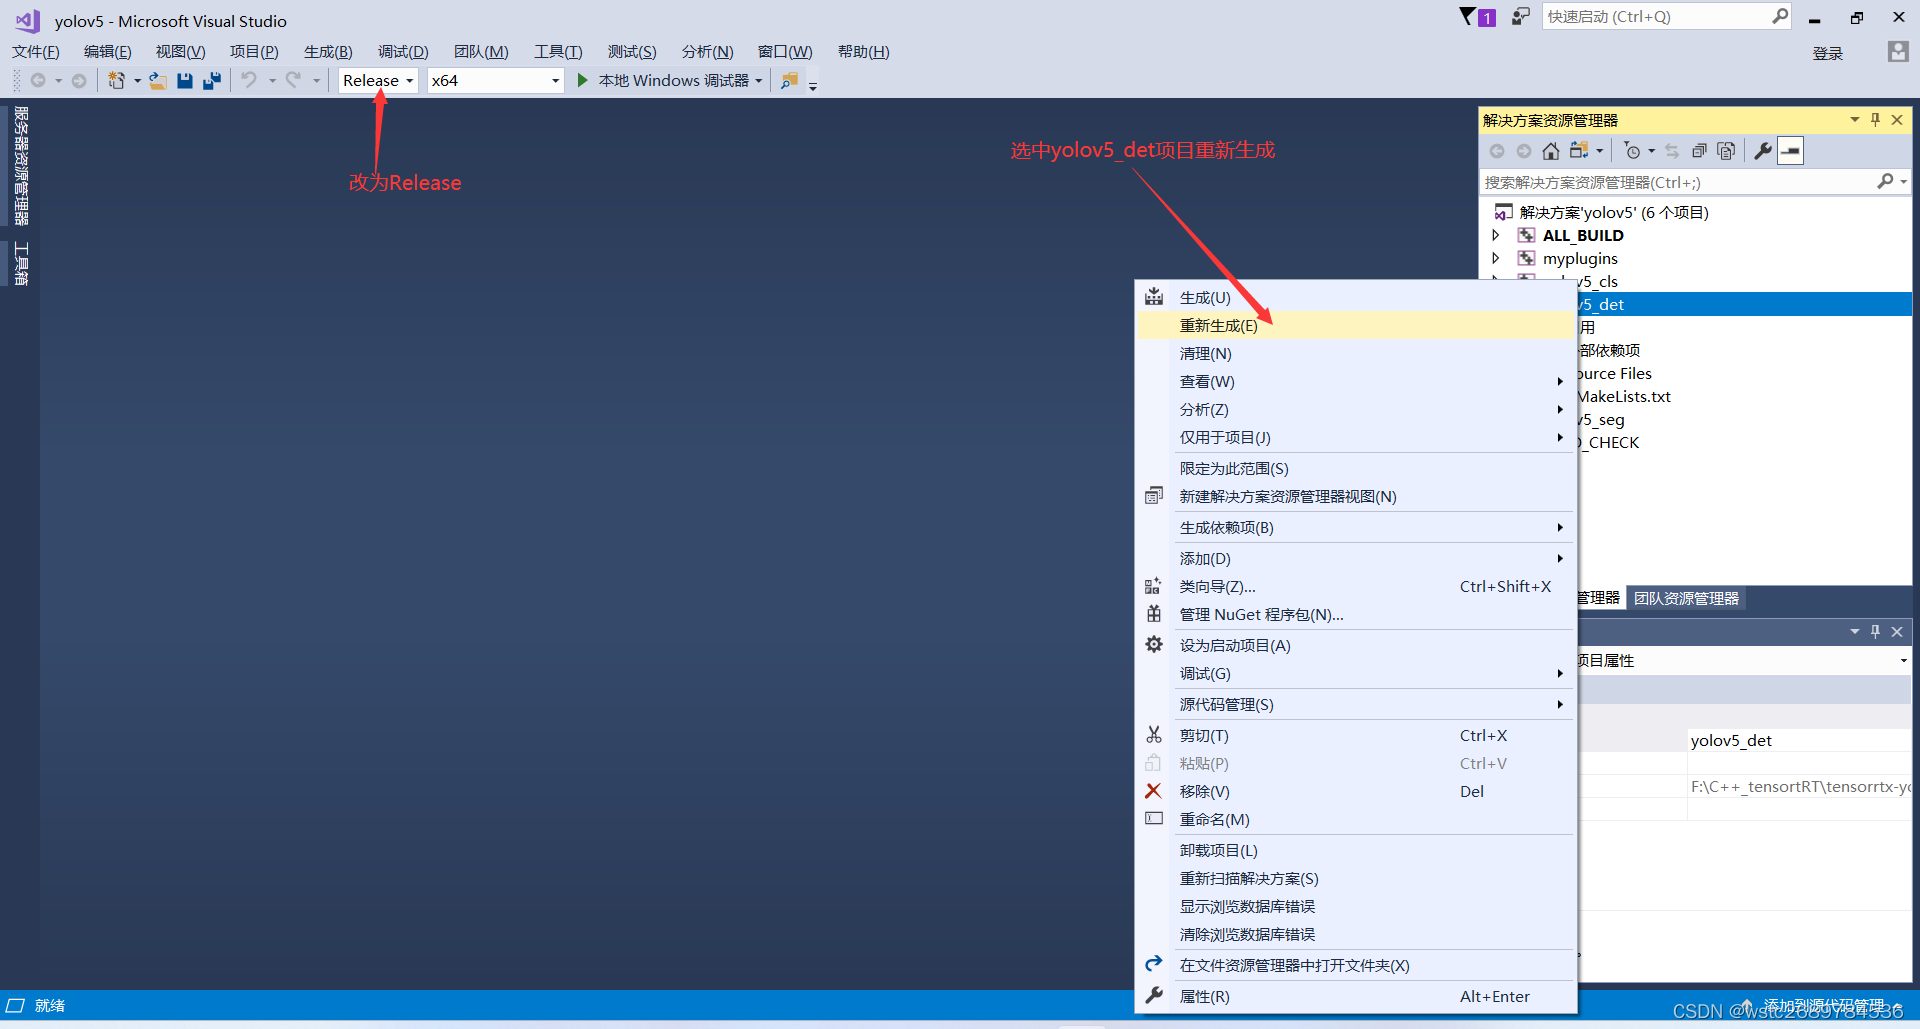Expand the ALL_BUILD project node
Viewport: 1920px width, 1029px height.
tap(1496, 235)
